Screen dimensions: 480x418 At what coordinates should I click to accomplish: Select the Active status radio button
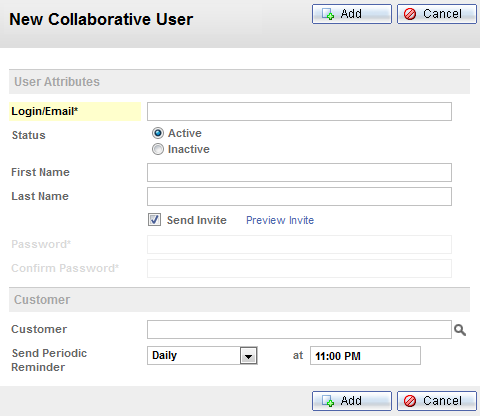[158, 133]
